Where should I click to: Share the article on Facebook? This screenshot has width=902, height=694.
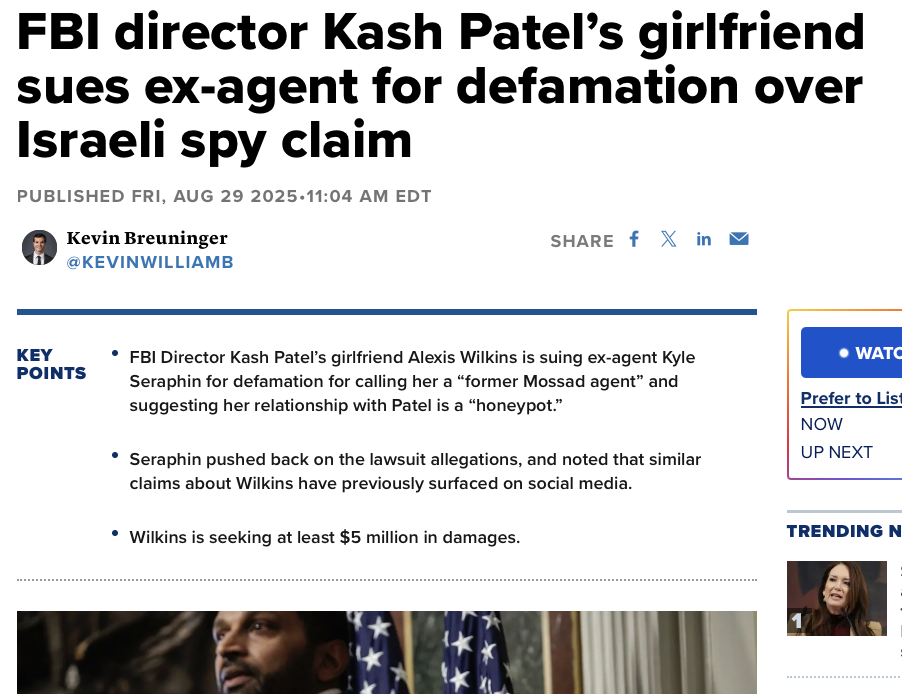[x=634, y=239]
